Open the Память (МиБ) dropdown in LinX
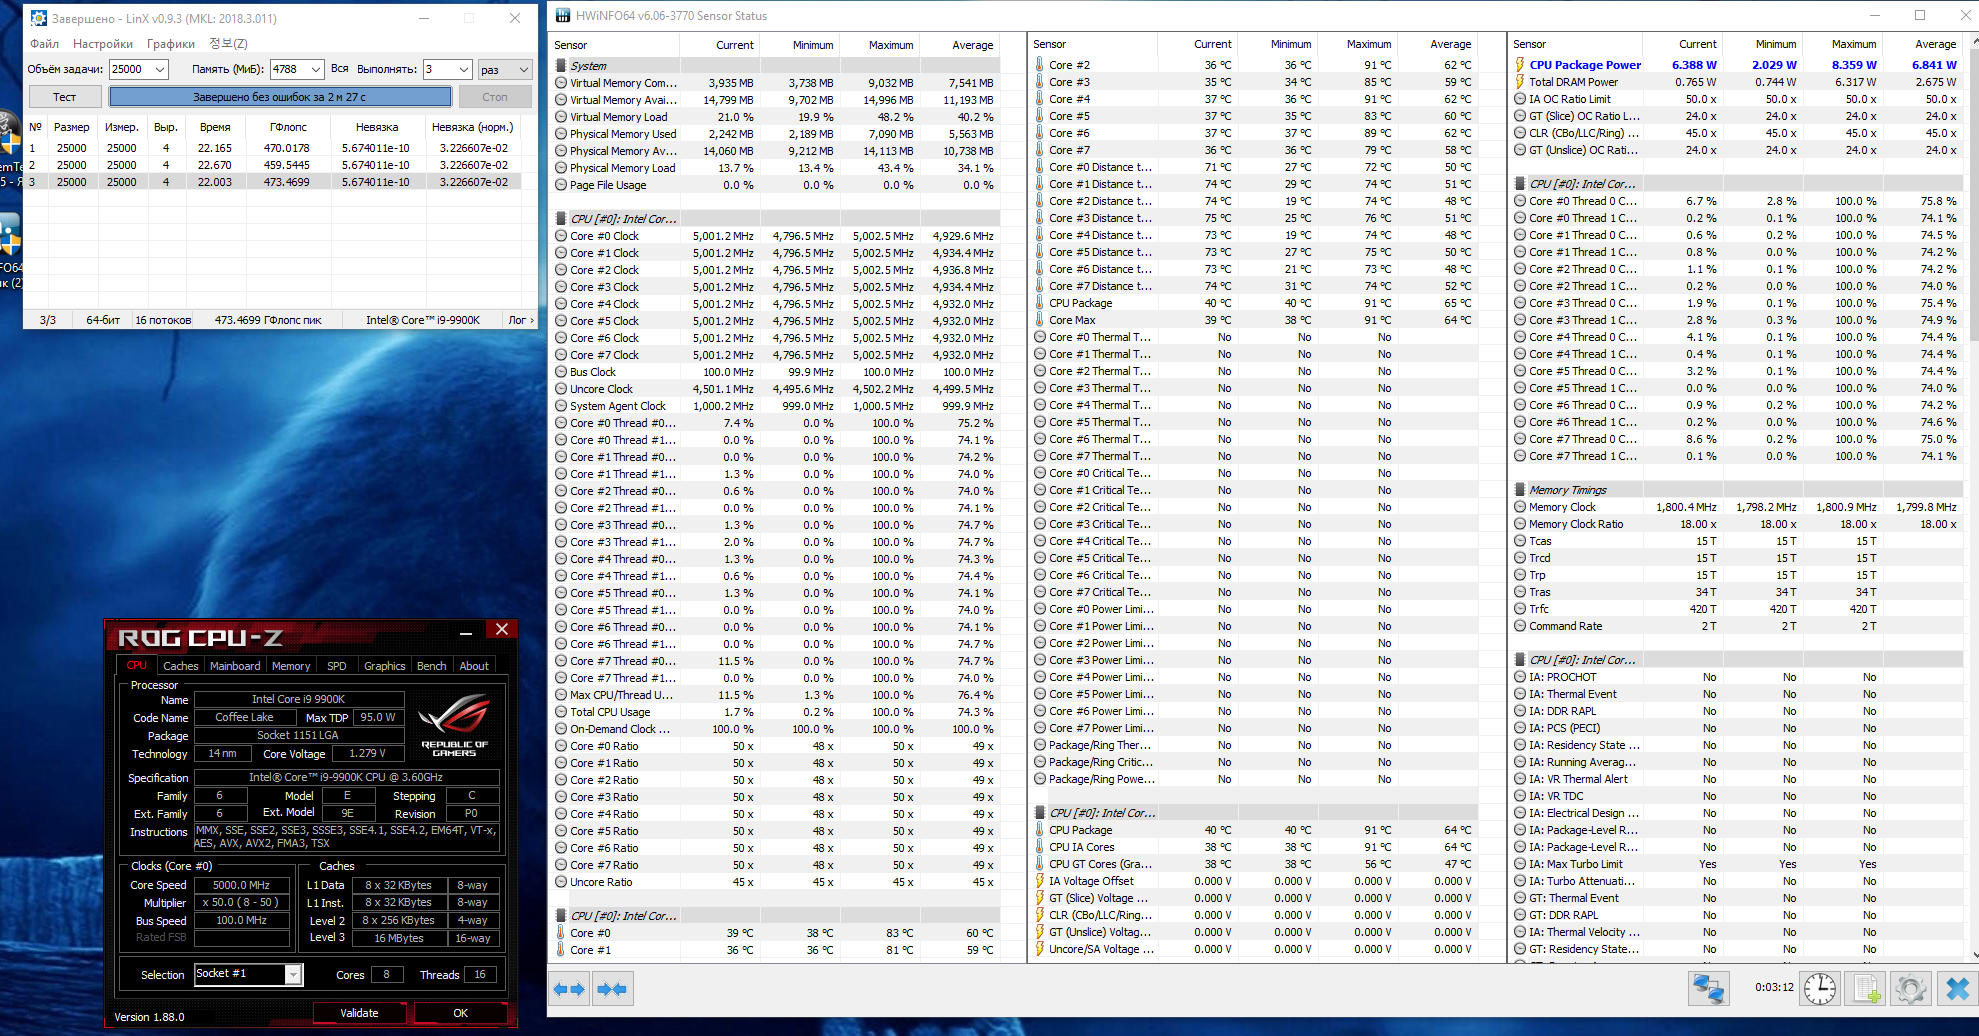The width and height of the screenshot is (1979, 1036). (x=315, y=69)
